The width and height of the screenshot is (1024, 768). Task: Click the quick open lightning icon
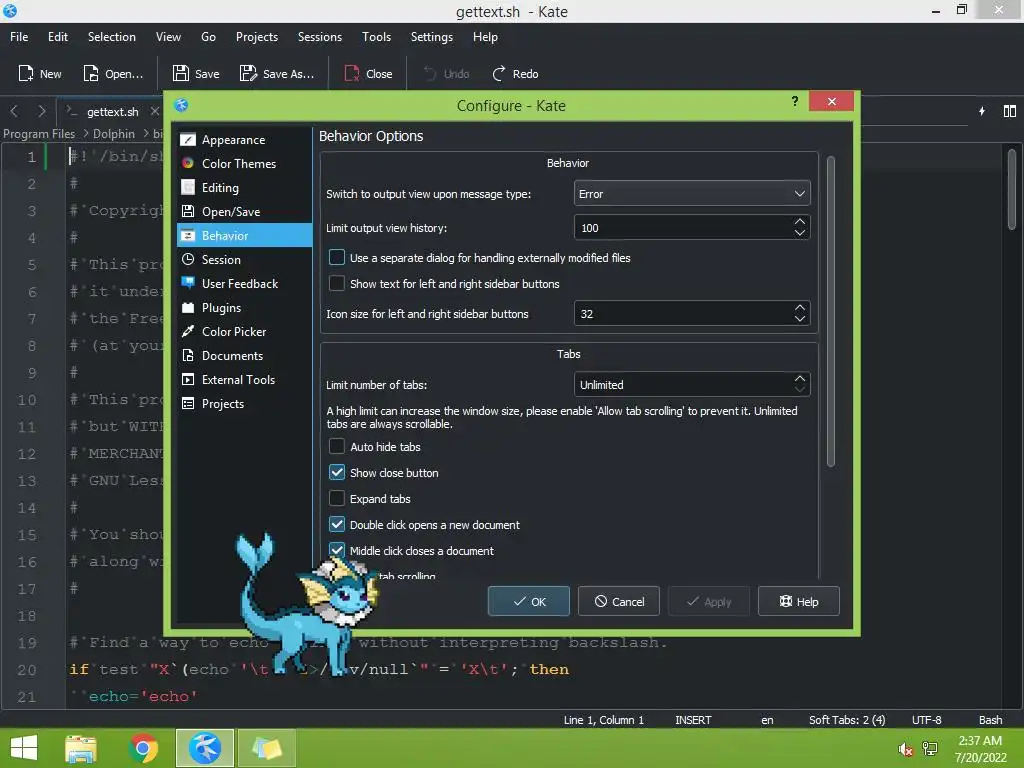click(982, 111)
